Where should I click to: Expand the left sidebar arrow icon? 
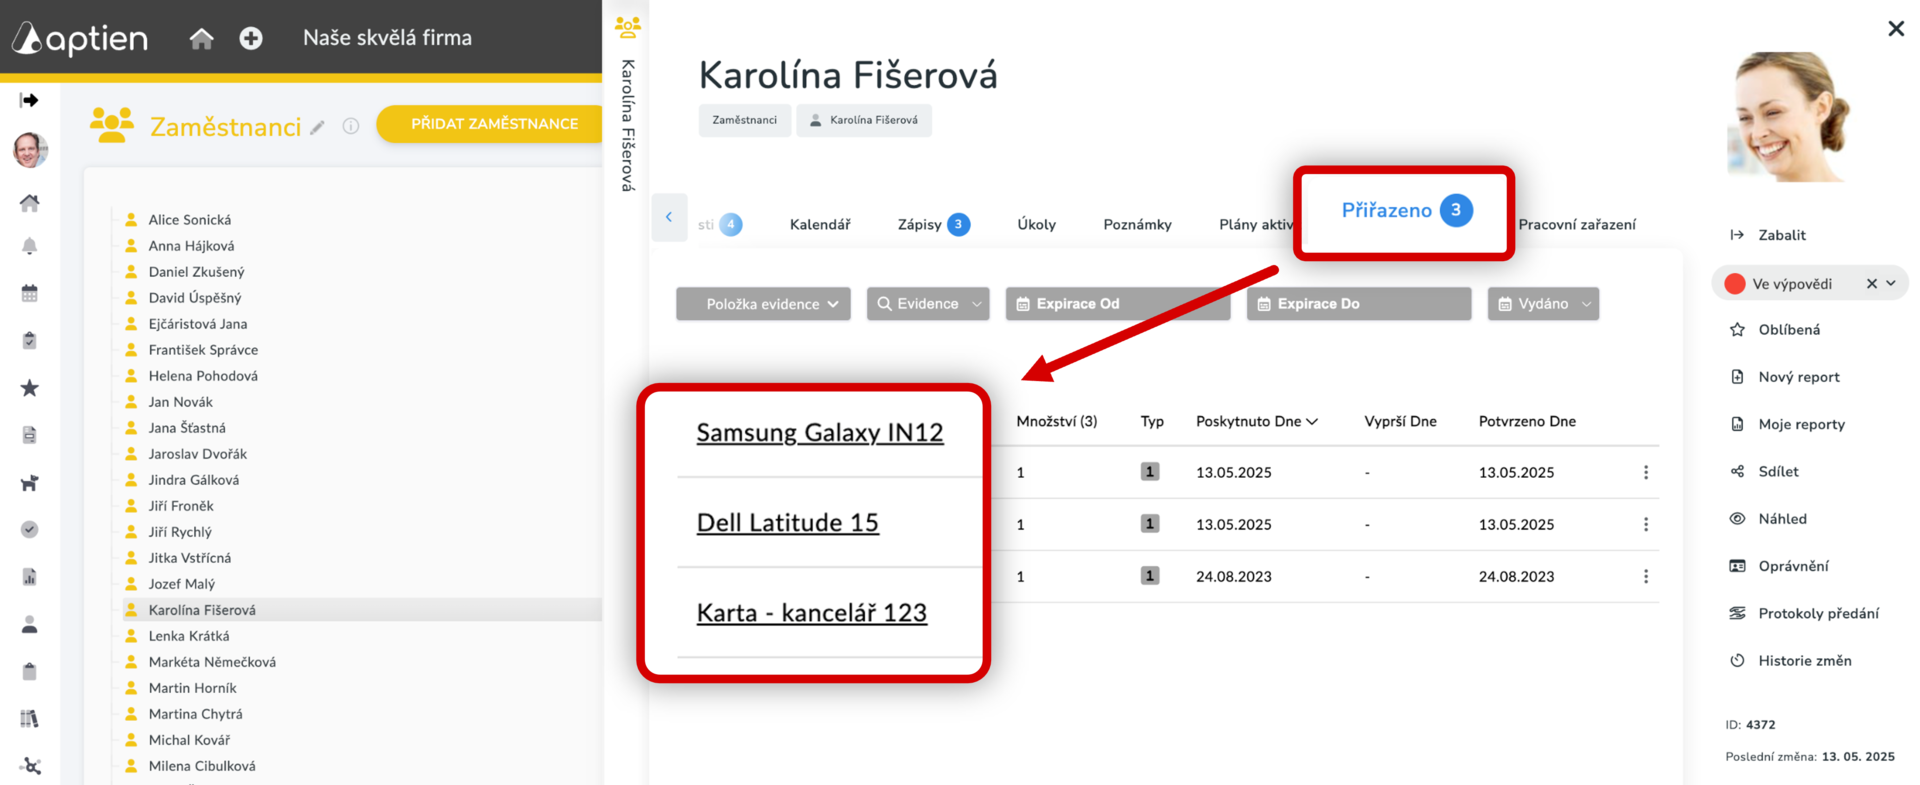click(x=29, y=100)
